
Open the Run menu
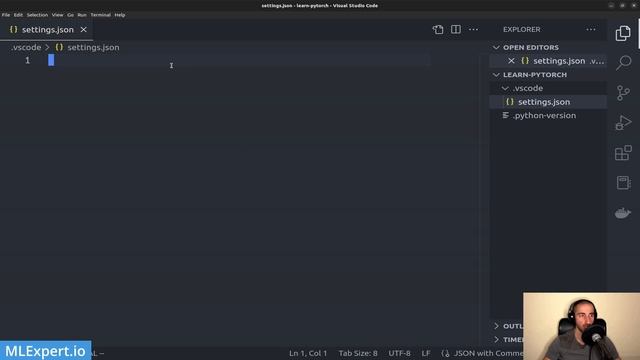point(82,15)
